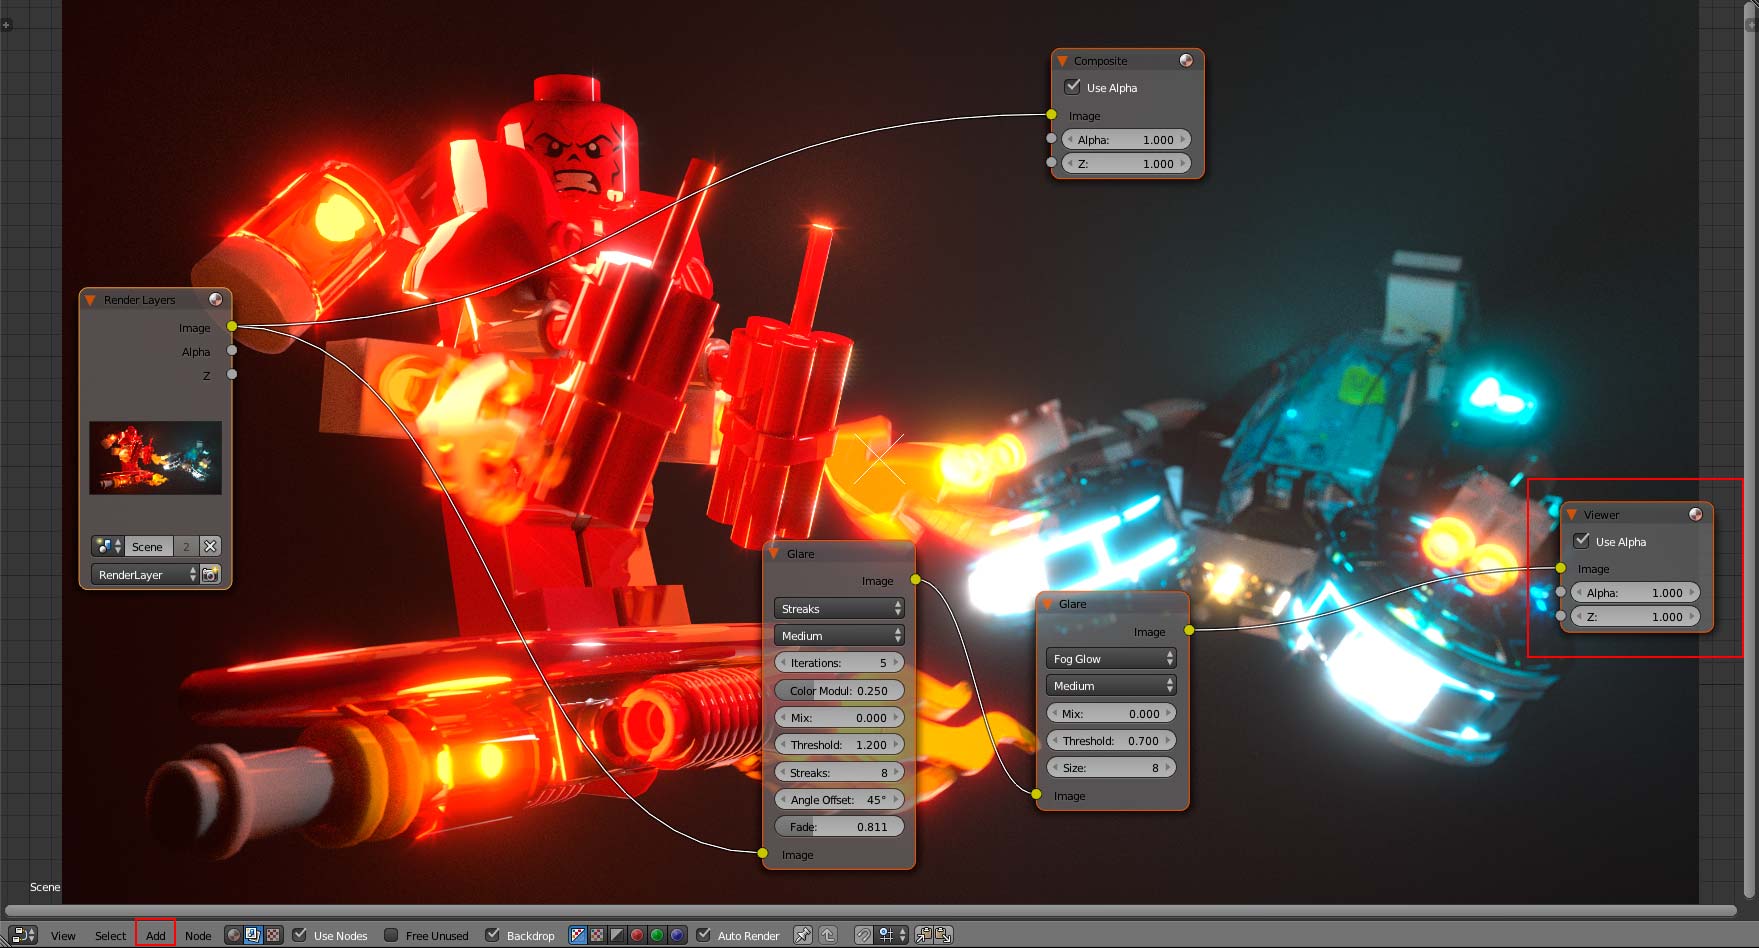
Task: Click the Threshold 0.700 field
Action: point(1111,740)
